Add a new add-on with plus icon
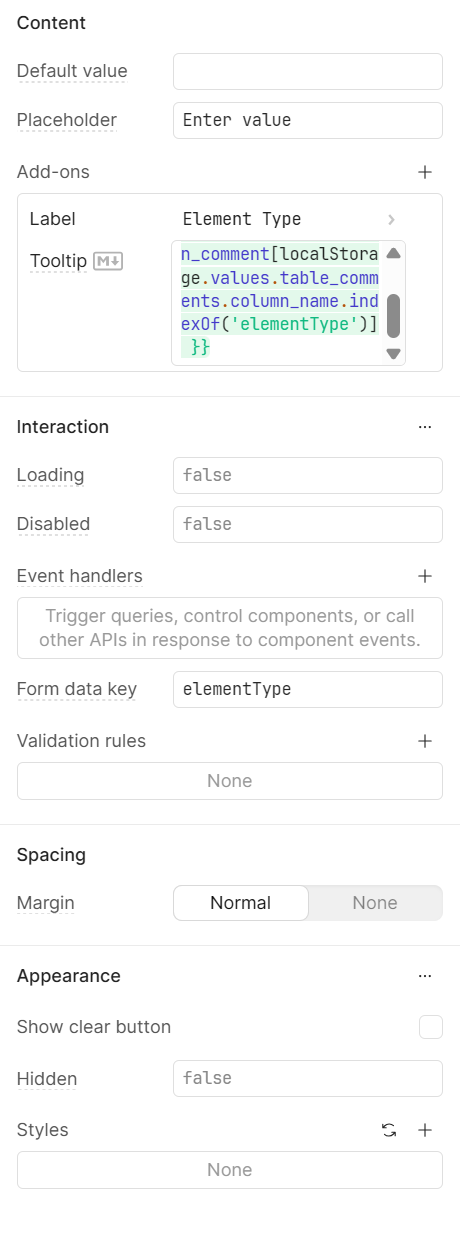Viewport: 460px width, 1243px height. click(x=425, y=172)
